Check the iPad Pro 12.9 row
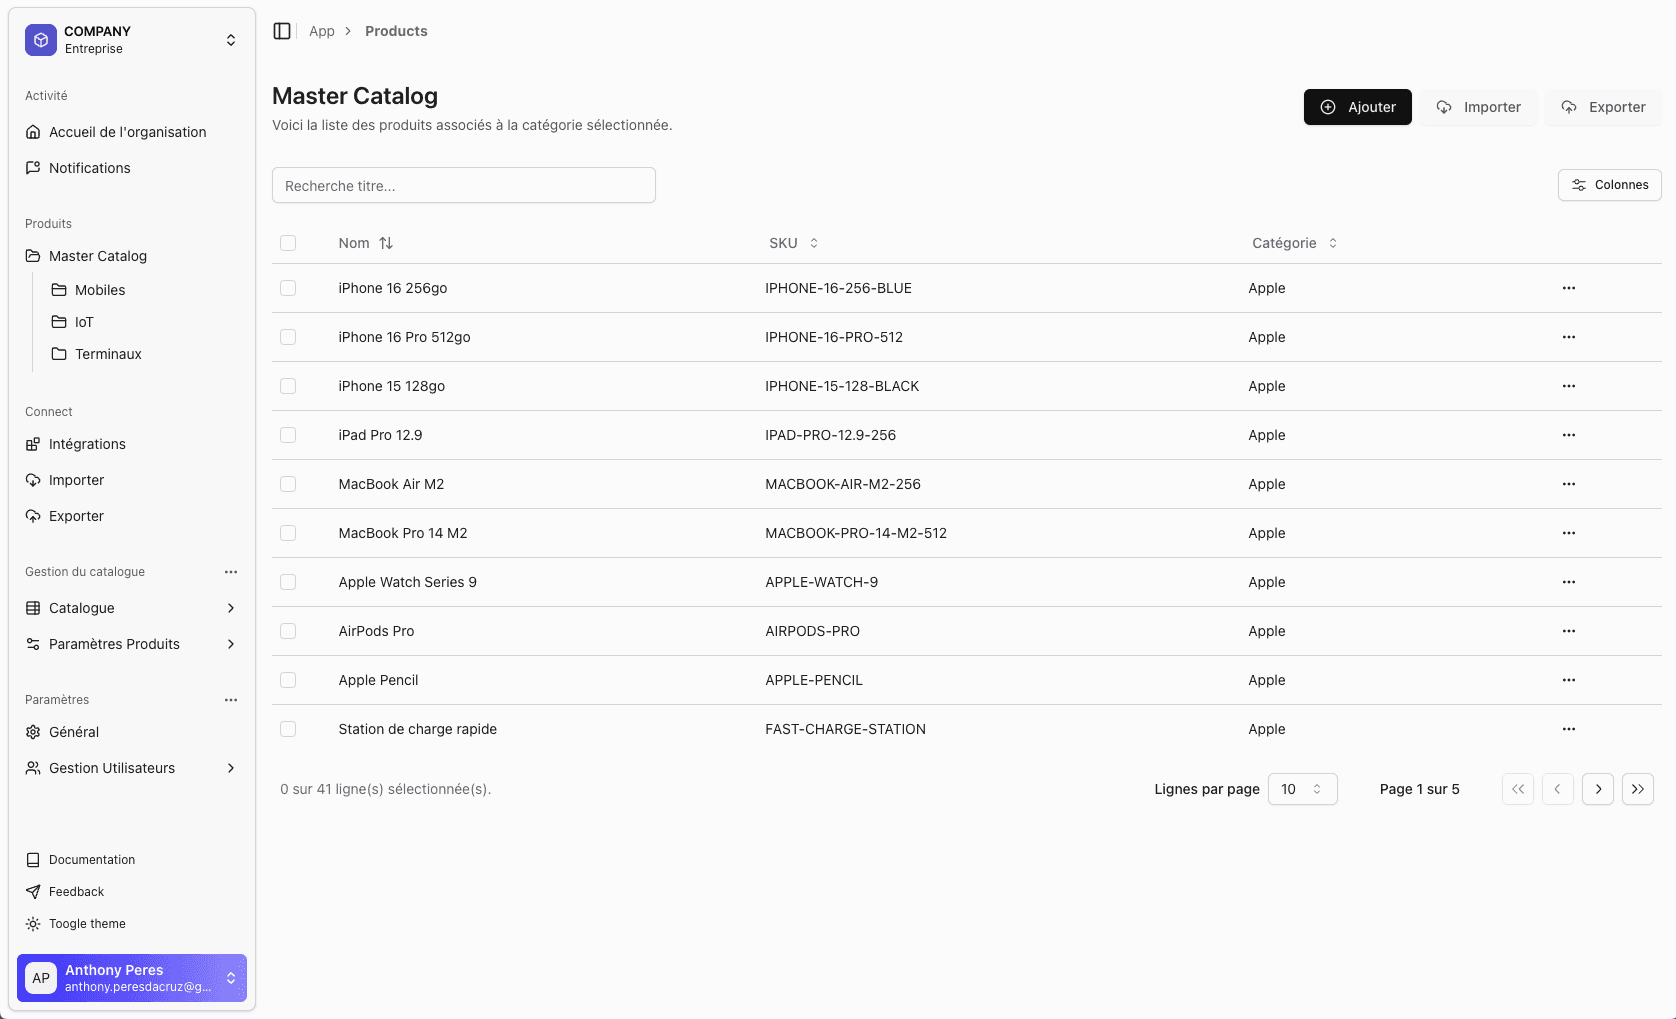 point(288,435)
